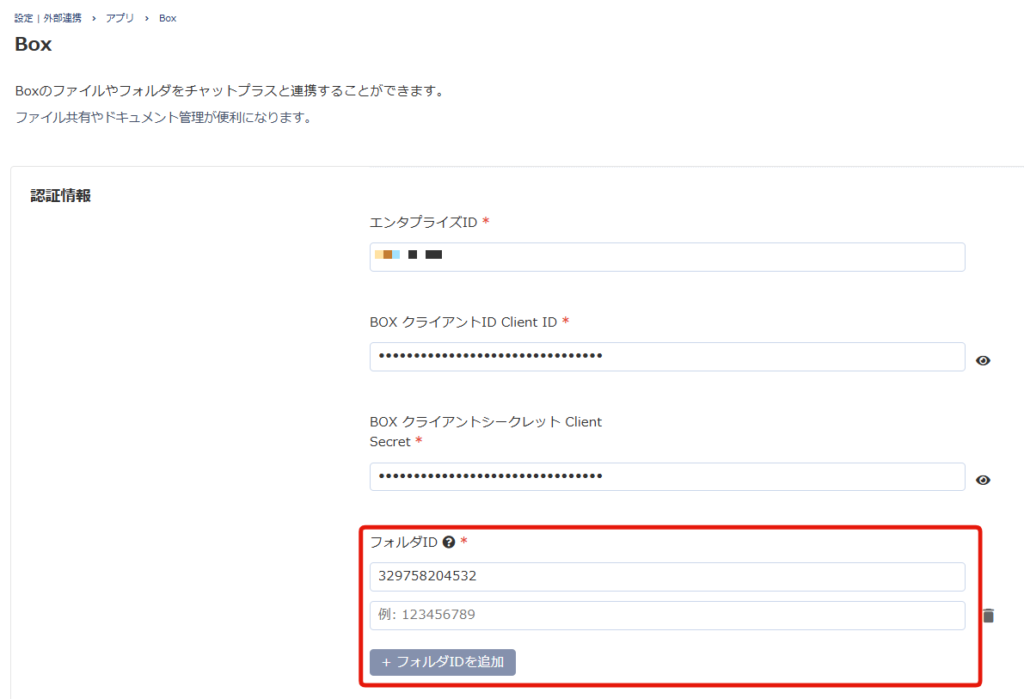
Task: Focus the エンタプライズID input field
Action: coord(667,257)
